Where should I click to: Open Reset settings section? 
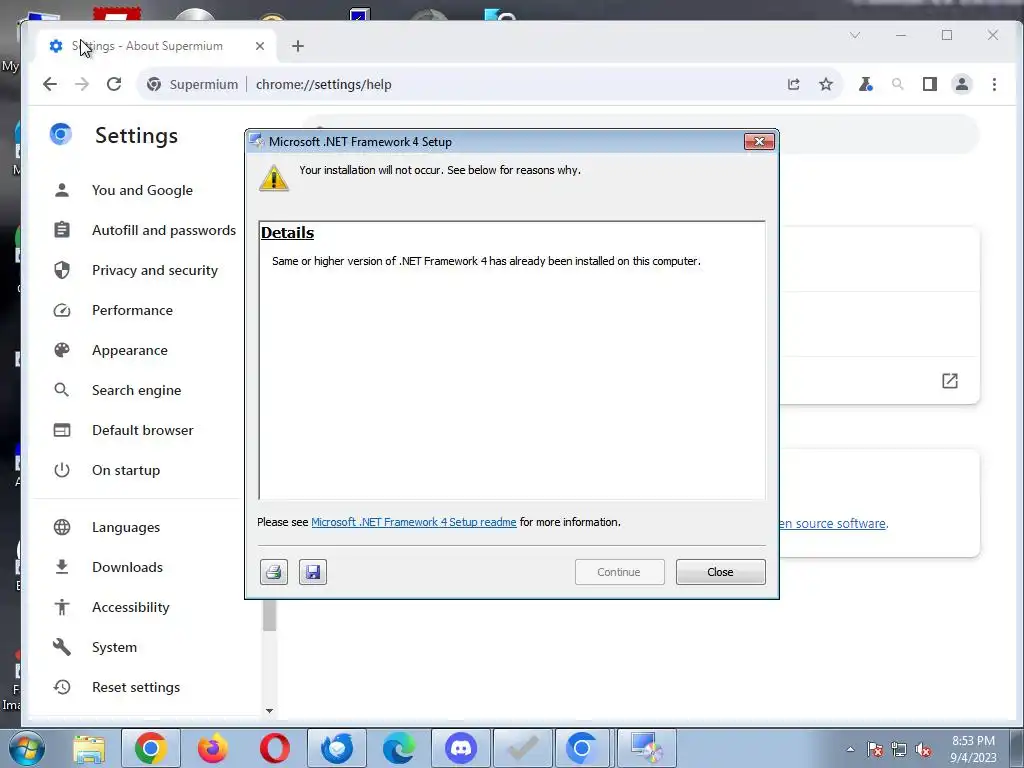point(136,687)
